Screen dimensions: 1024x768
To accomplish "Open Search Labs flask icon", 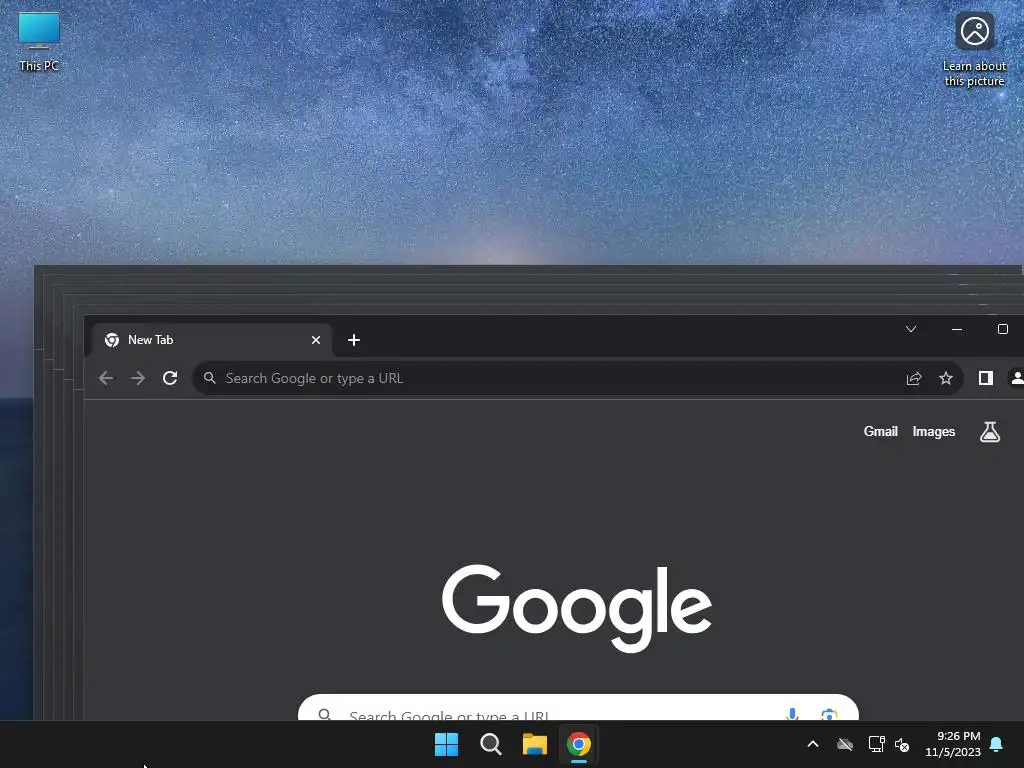I will point(990,432).
